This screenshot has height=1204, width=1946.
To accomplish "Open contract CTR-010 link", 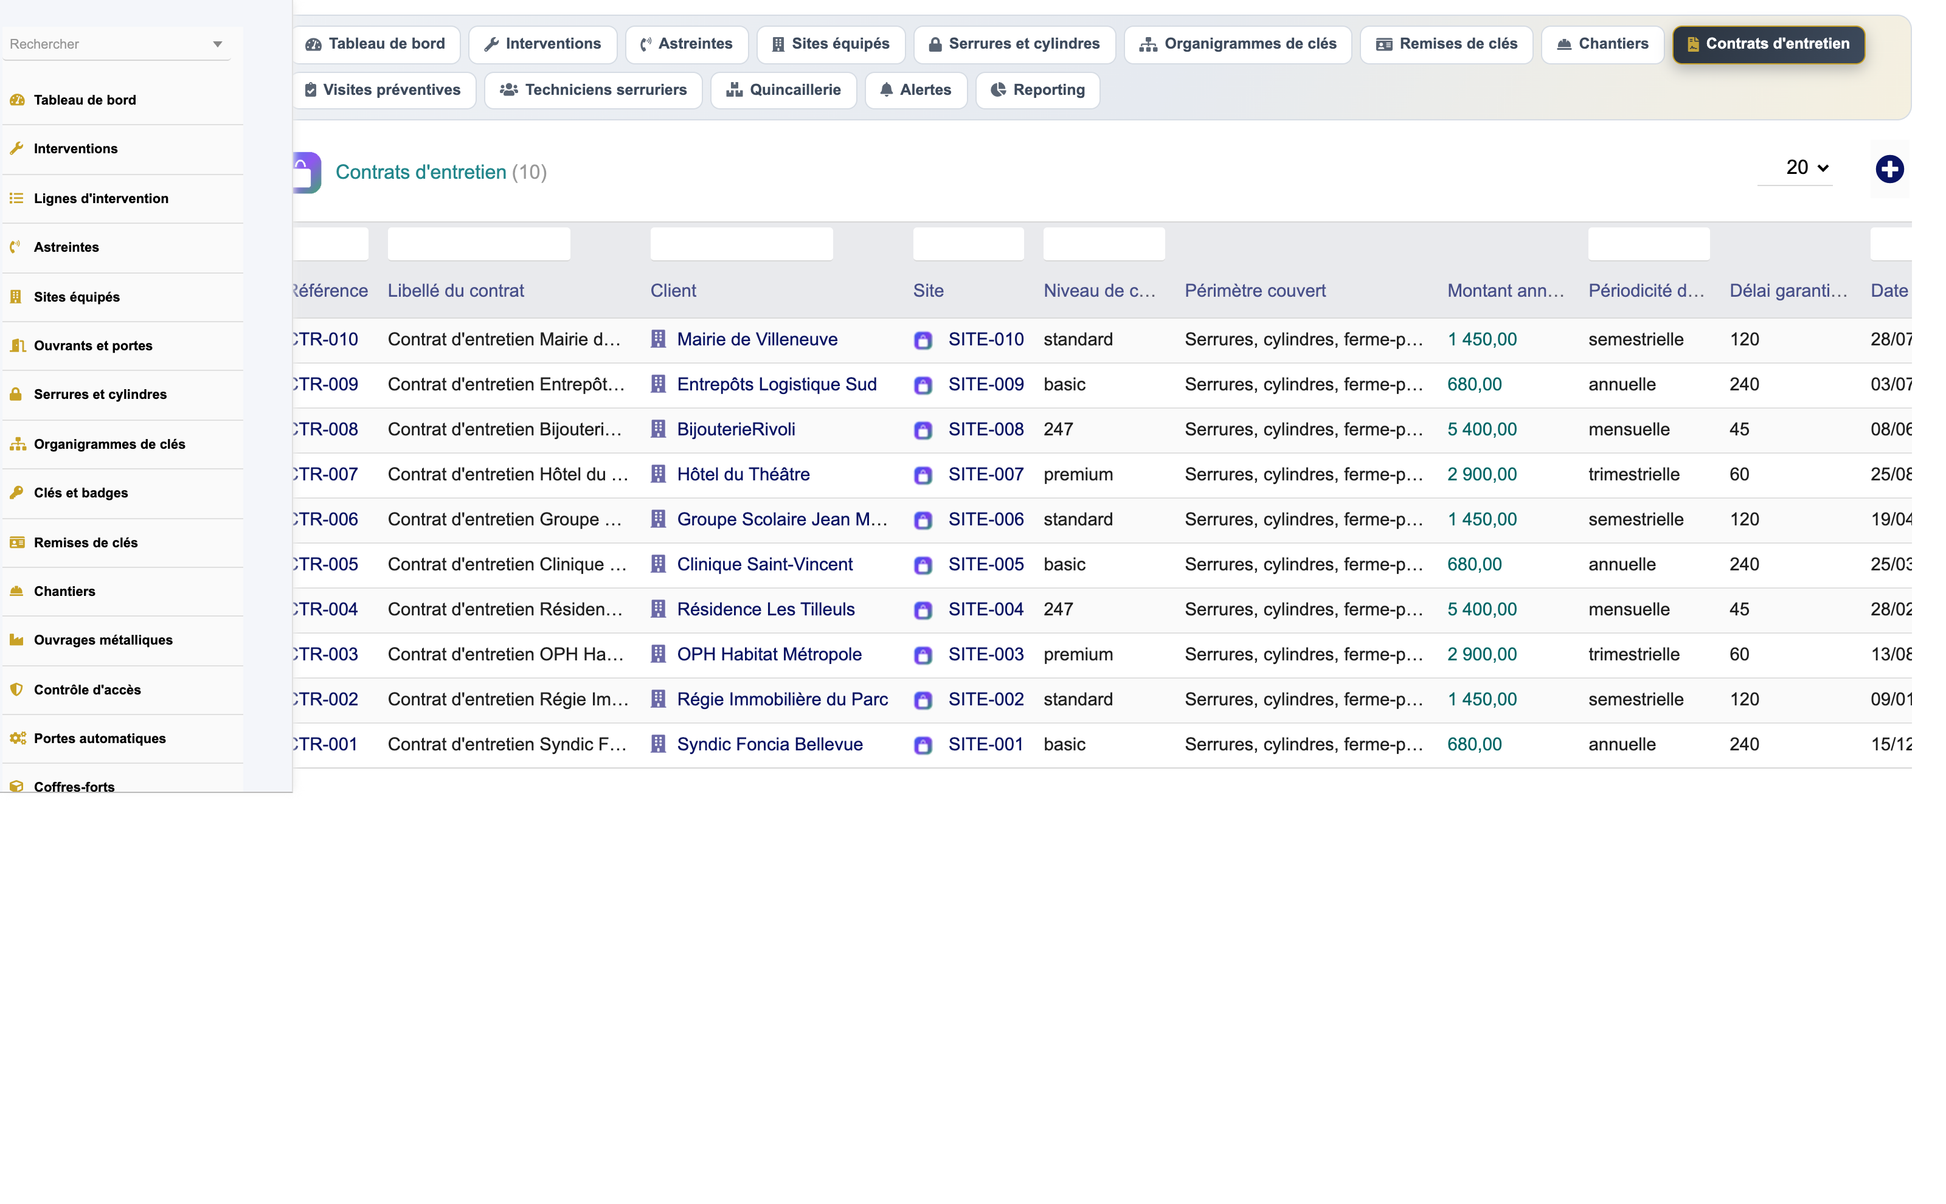I will tap(325, 340).
